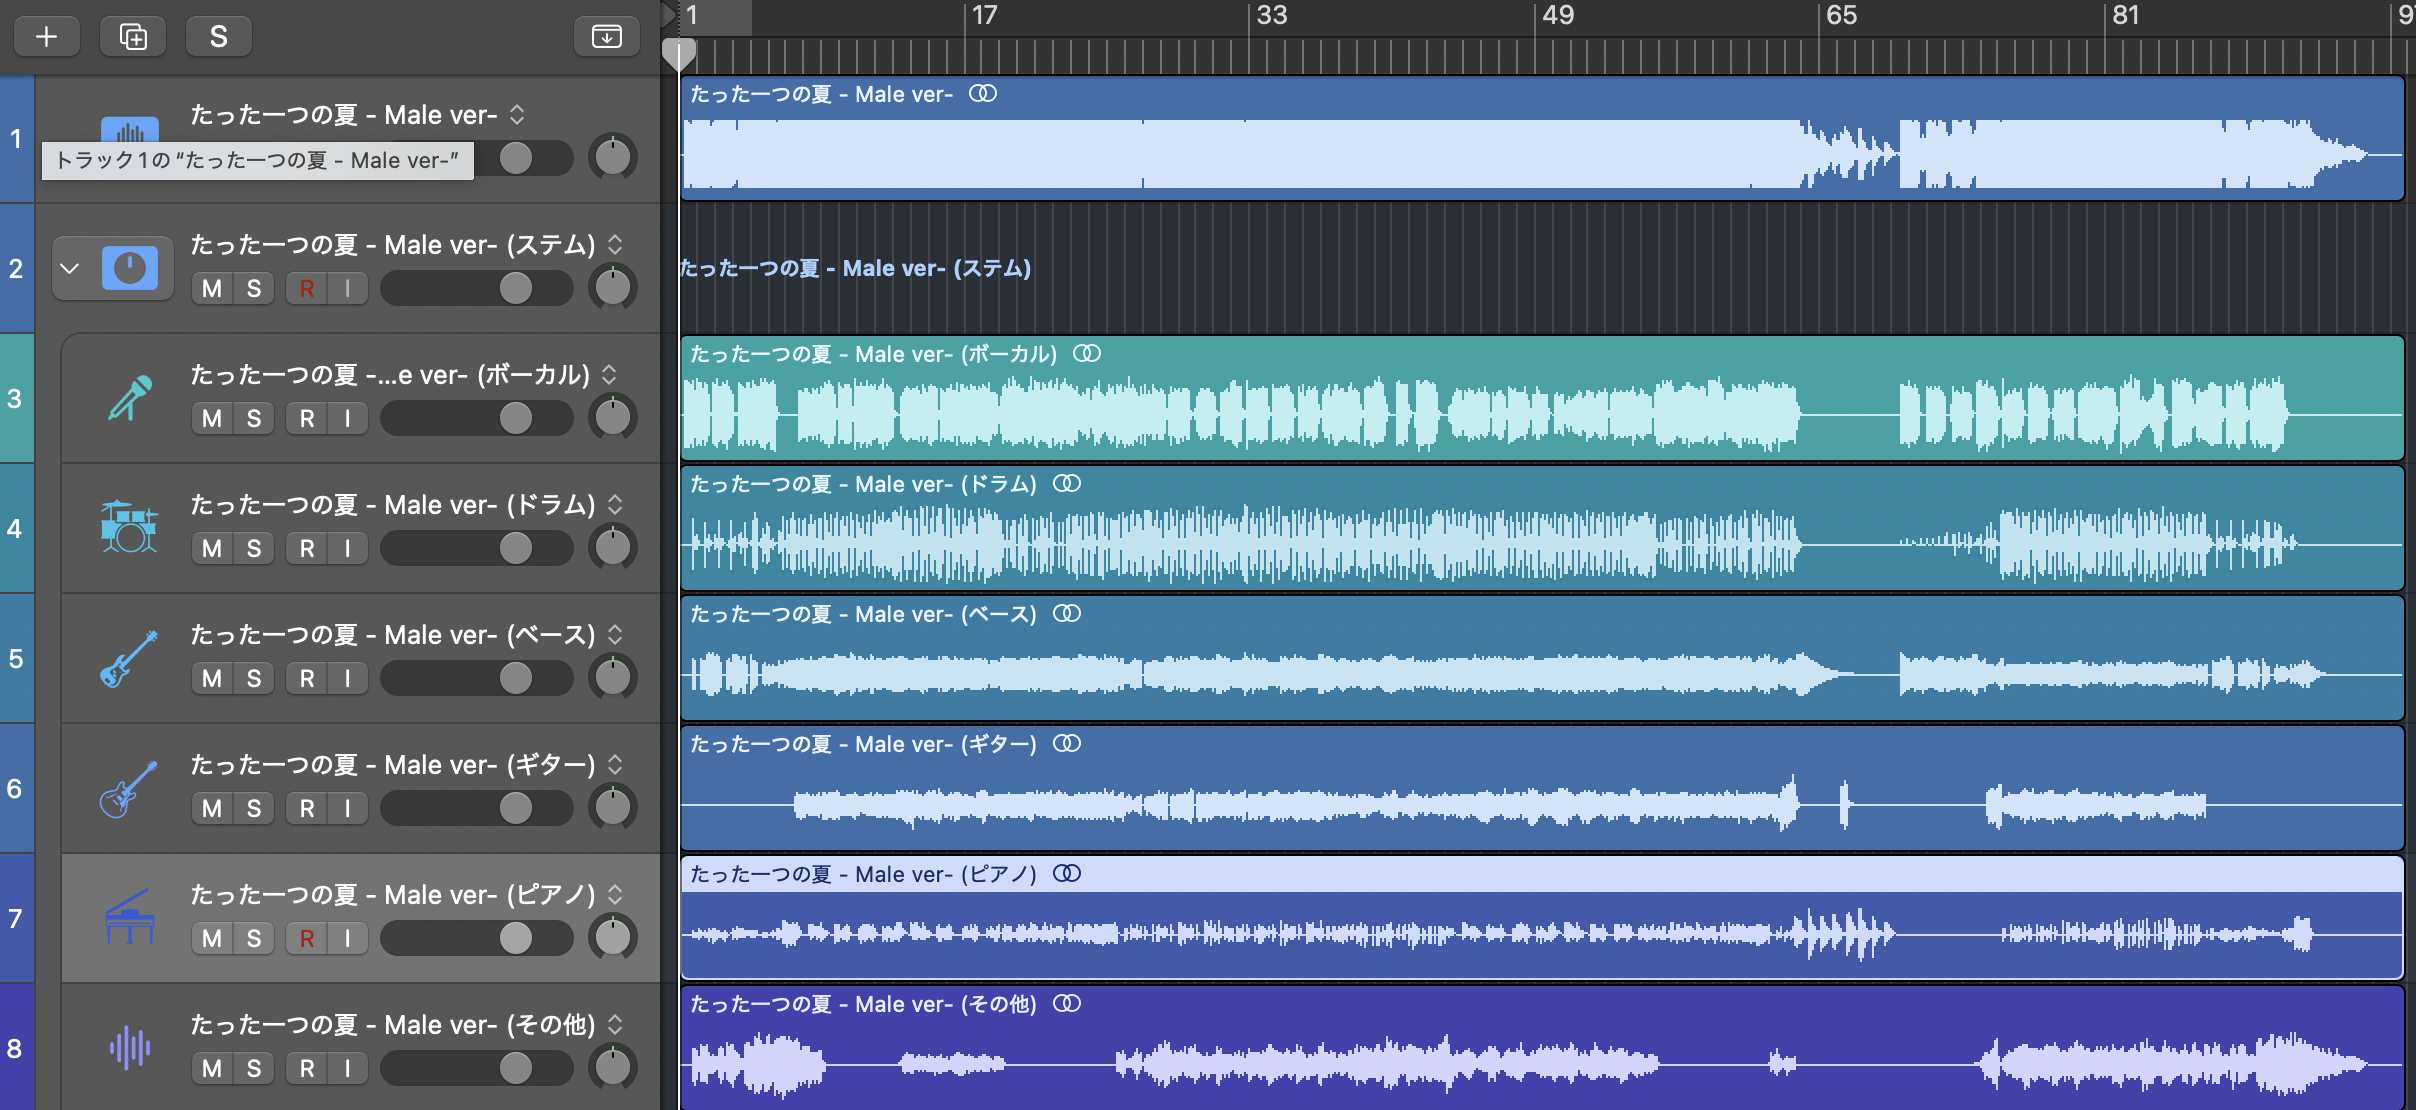
Task: Click the drum kit icon on track 4
Action: click(x=129, y=527)
